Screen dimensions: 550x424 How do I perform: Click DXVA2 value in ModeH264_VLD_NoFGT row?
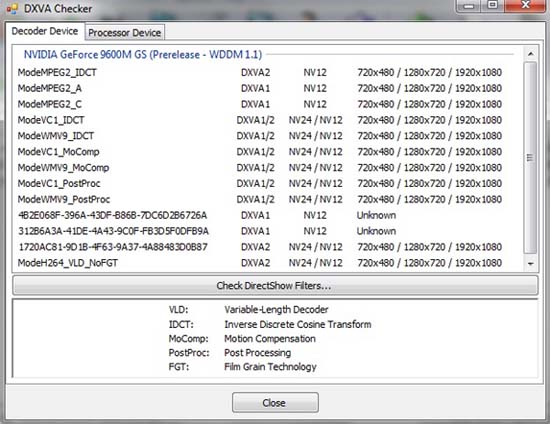point(255,263)
